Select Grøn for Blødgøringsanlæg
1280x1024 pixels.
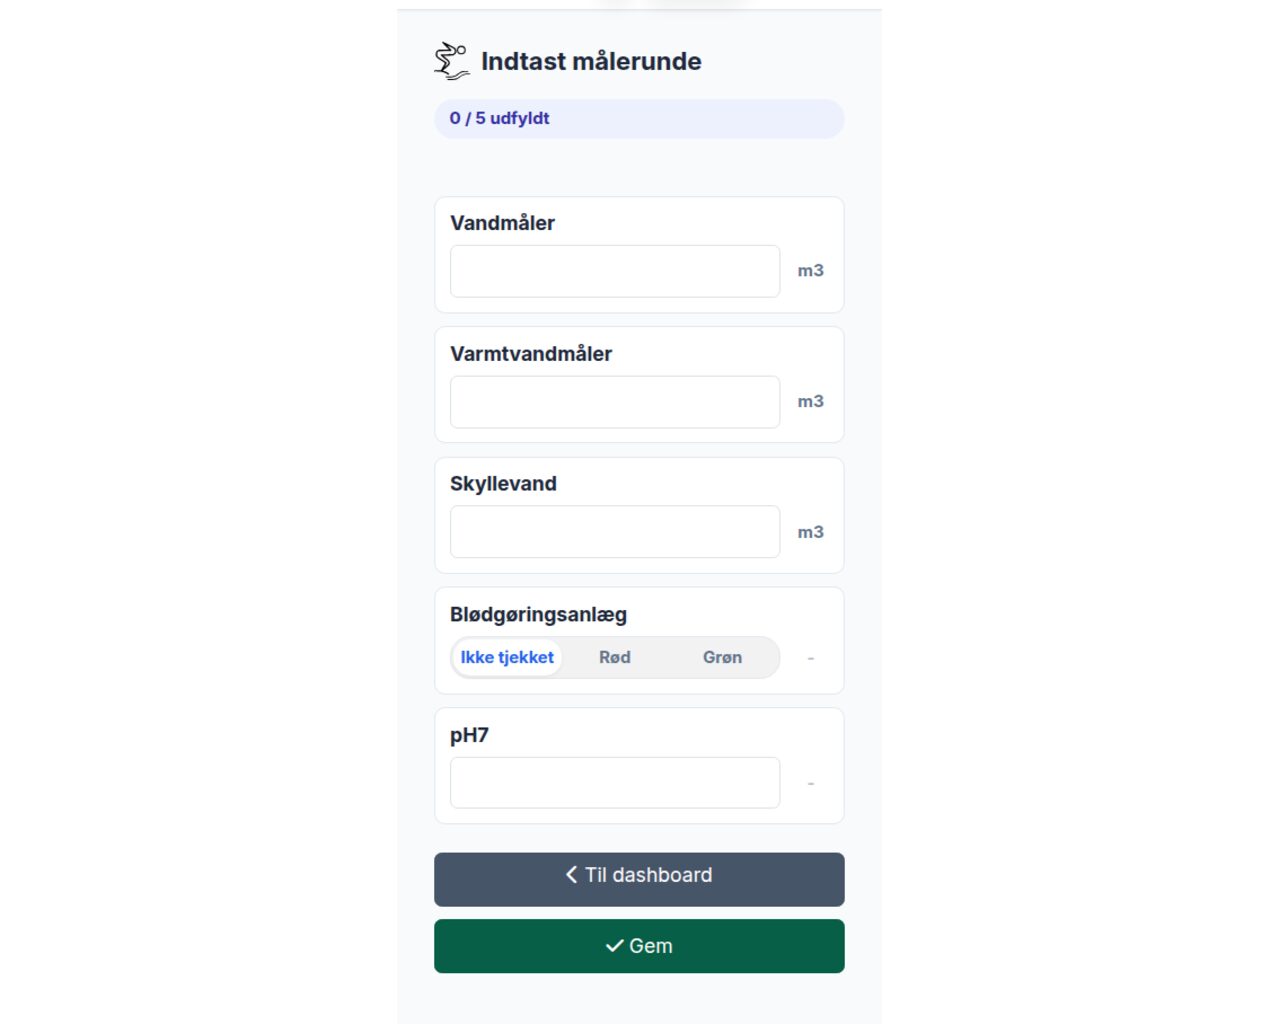pos(722,658)
